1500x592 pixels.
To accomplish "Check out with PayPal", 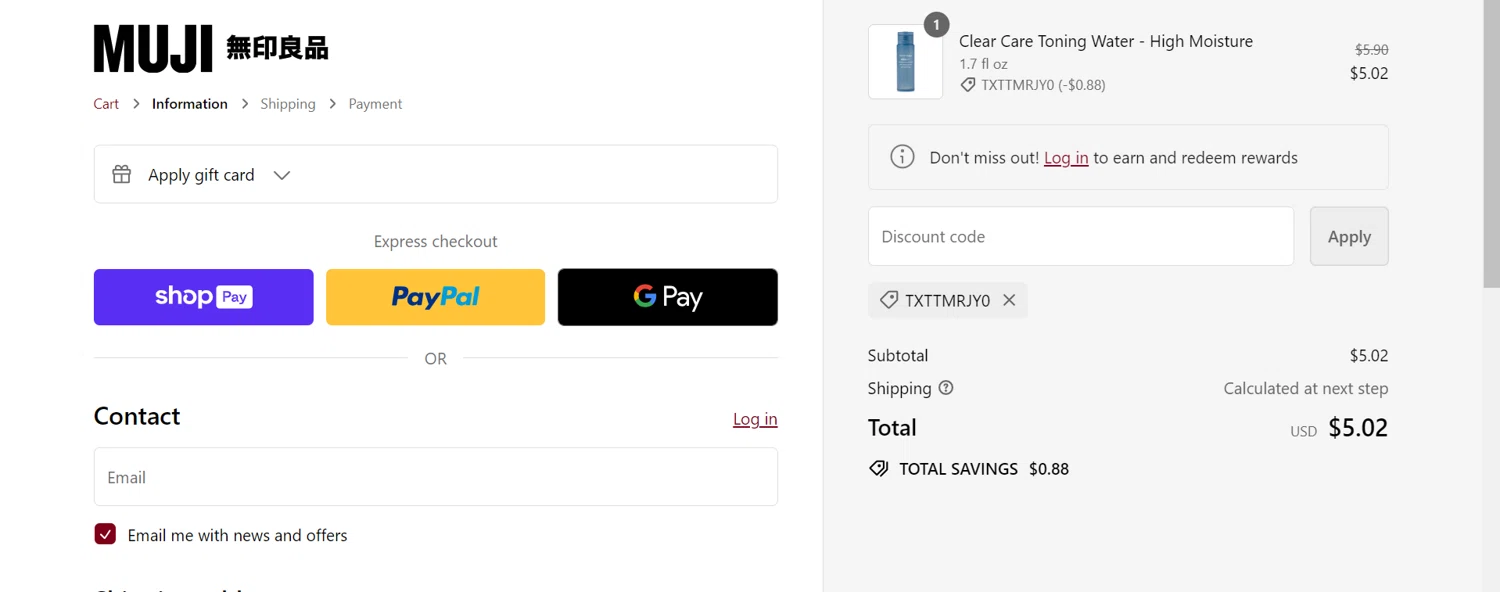I will (435, 297).
